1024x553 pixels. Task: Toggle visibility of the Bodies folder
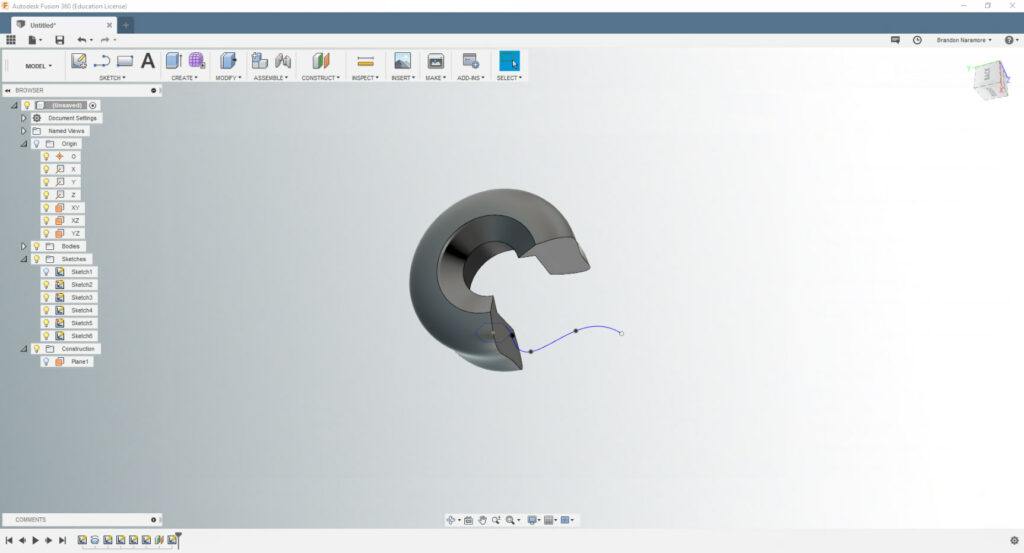(x=37, y=246)
